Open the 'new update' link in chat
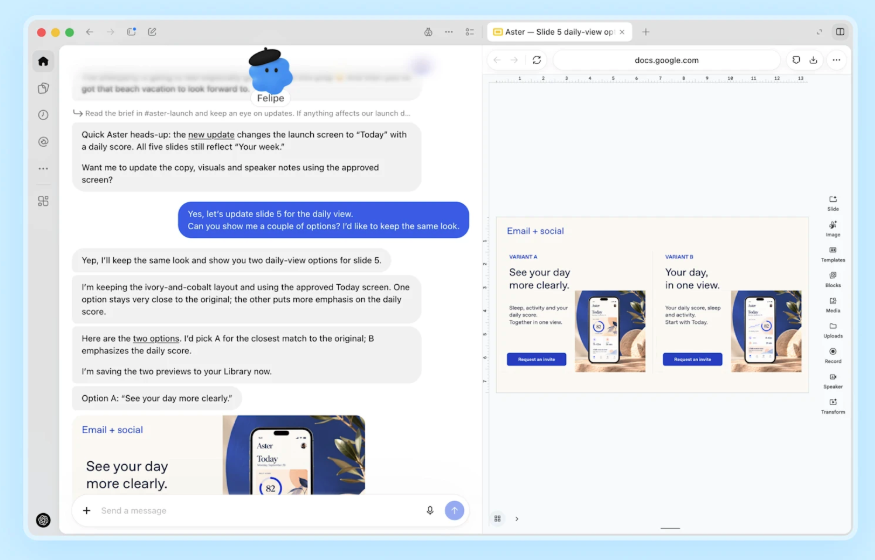Screen dimensions: 875x560 point(211,134)
